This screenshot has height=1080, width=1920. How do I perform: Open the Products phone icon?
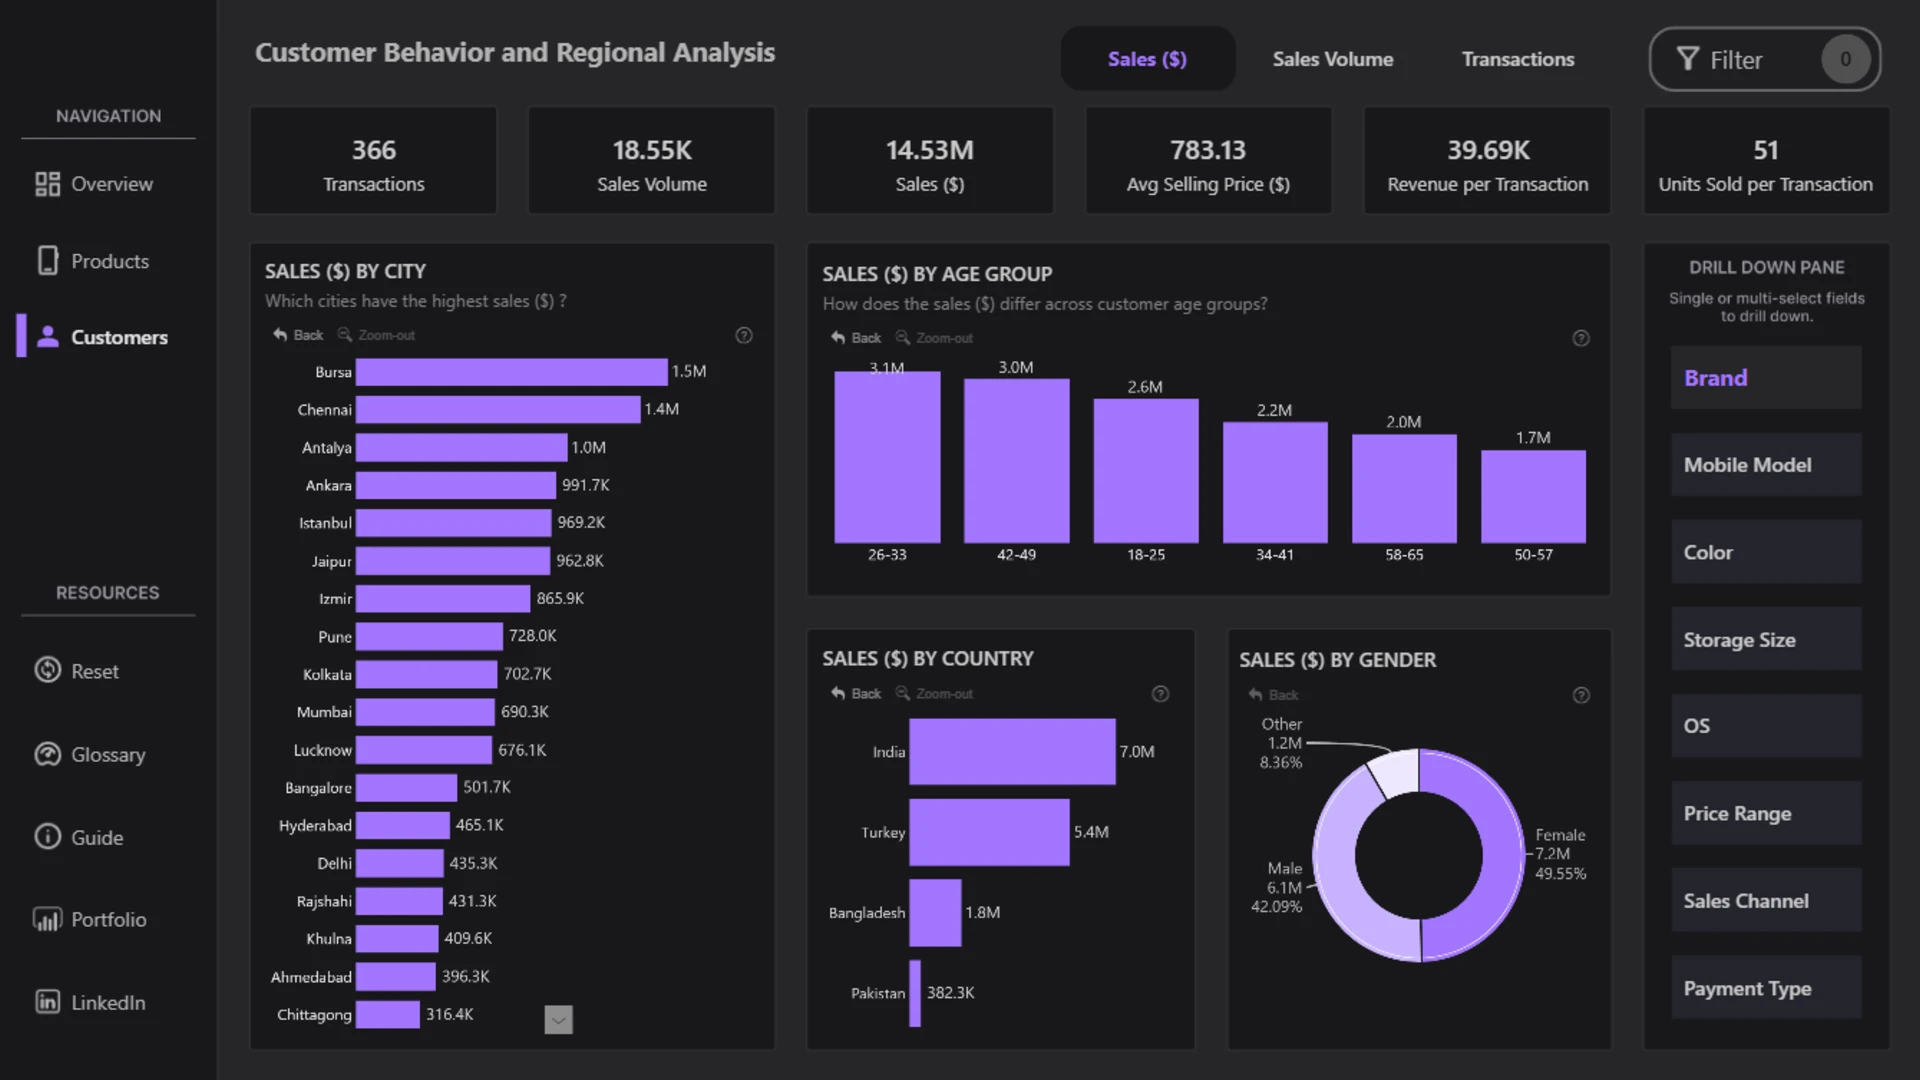[47, 261]
